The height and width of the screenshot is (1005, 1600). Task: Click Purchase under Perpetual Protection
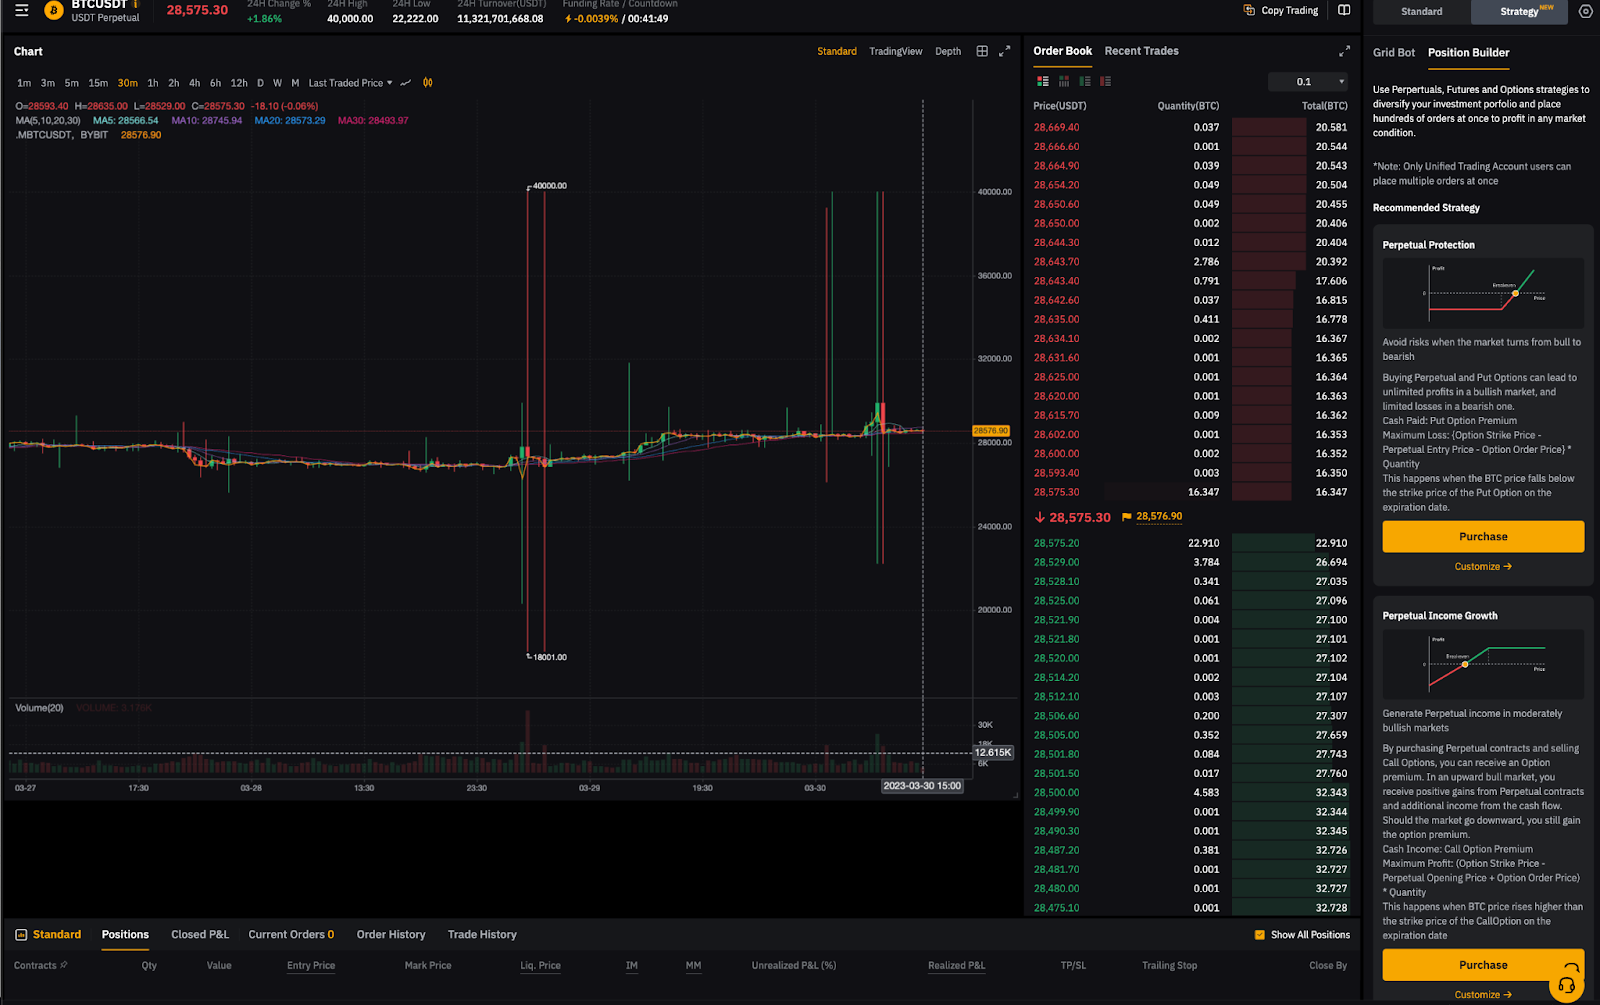[x=1483, y=537]
